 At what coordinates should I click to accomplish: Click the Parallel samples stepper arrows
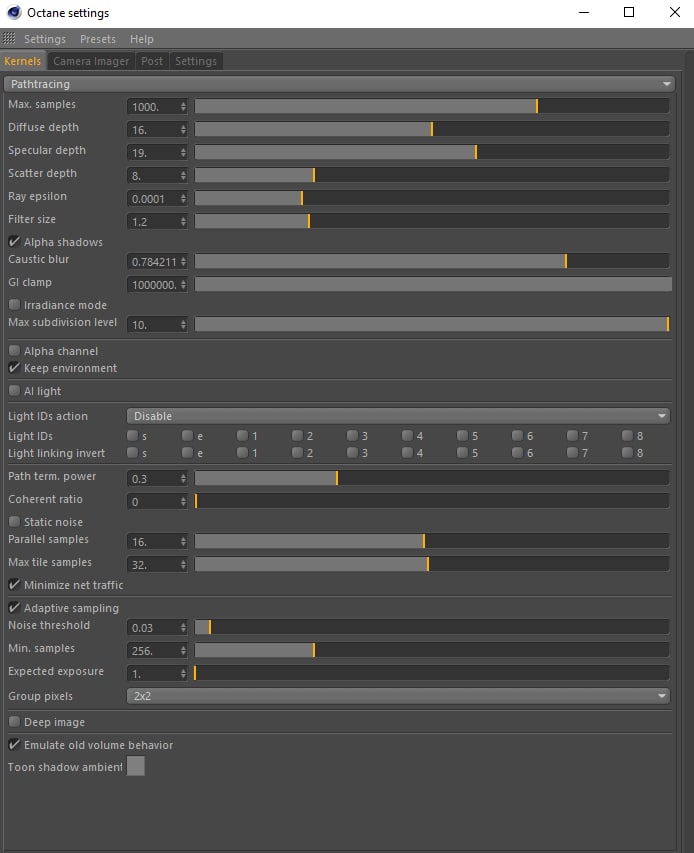pos(183,542)
